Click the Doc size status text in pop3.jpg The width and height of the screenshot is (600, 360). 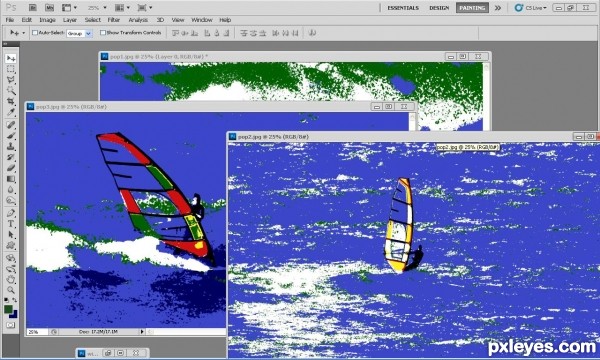98,332
